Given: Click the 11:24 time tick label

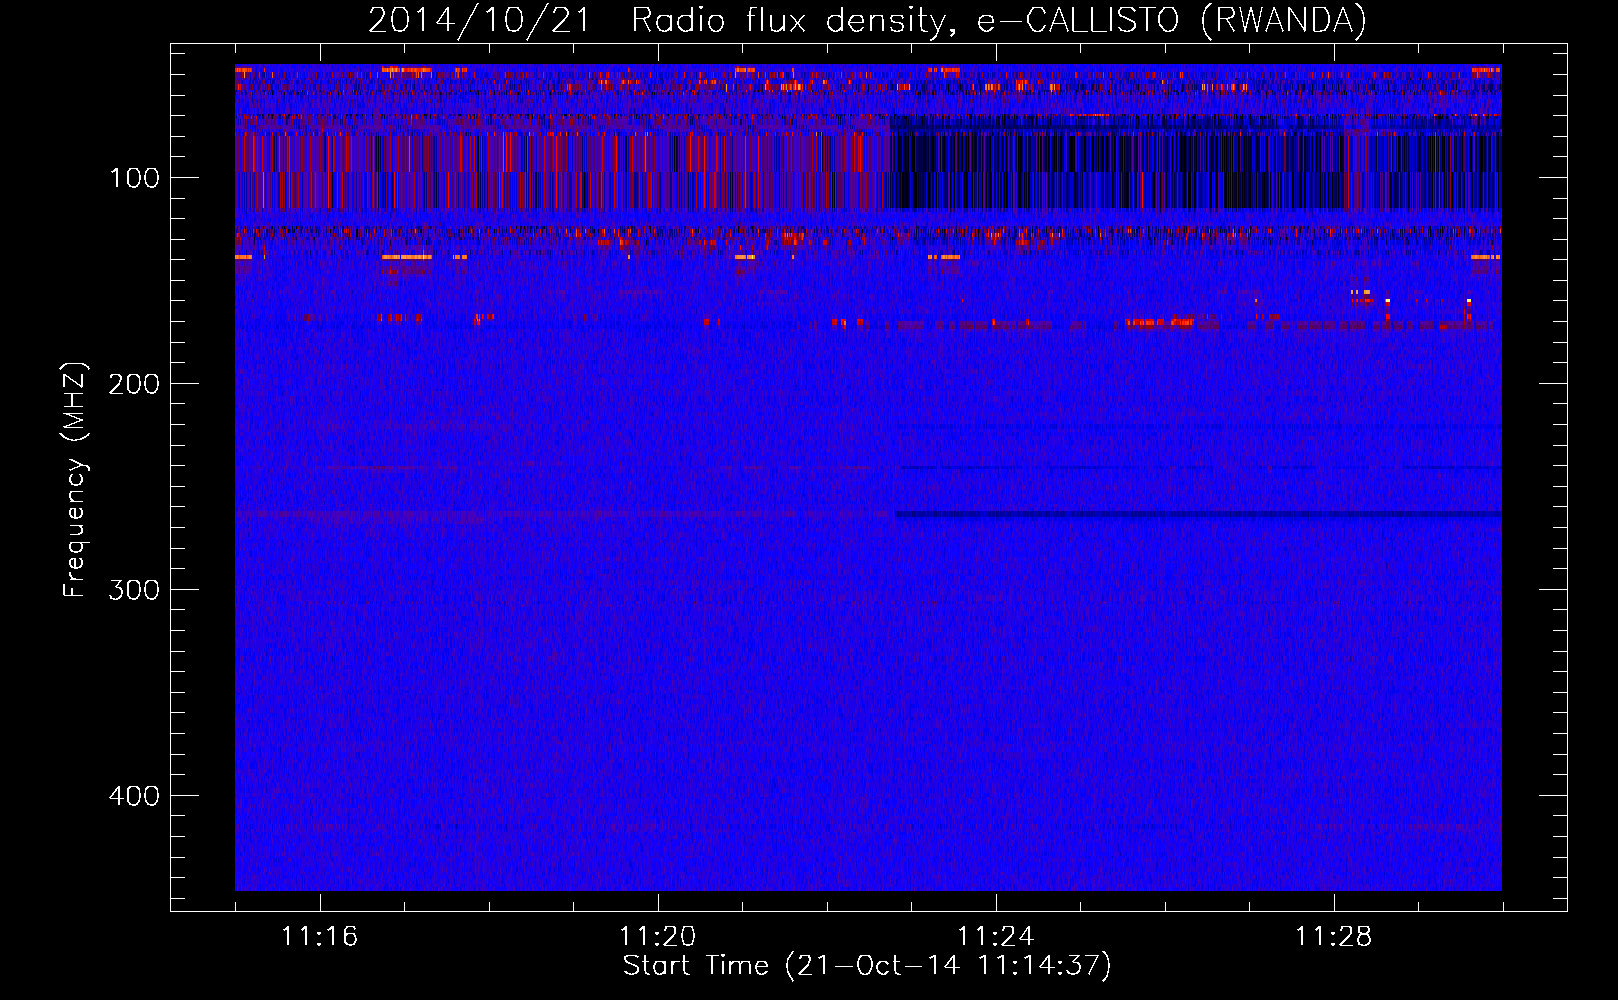Looking at the screenshot, I should pos(995,936).
